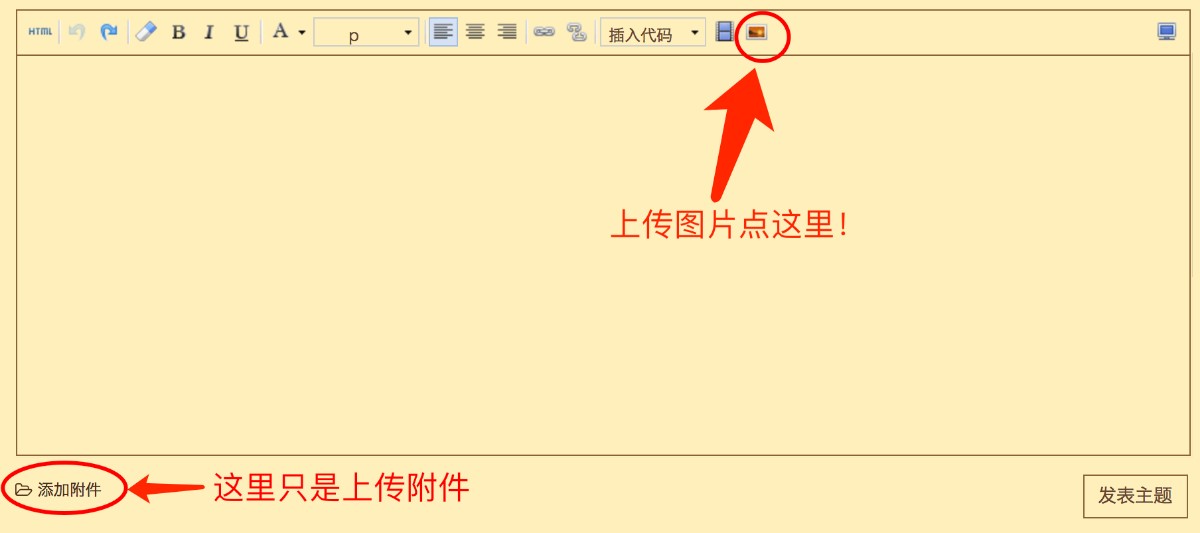Remove the hyperlink
1200x533 pixels.
(x=576, y=32)
